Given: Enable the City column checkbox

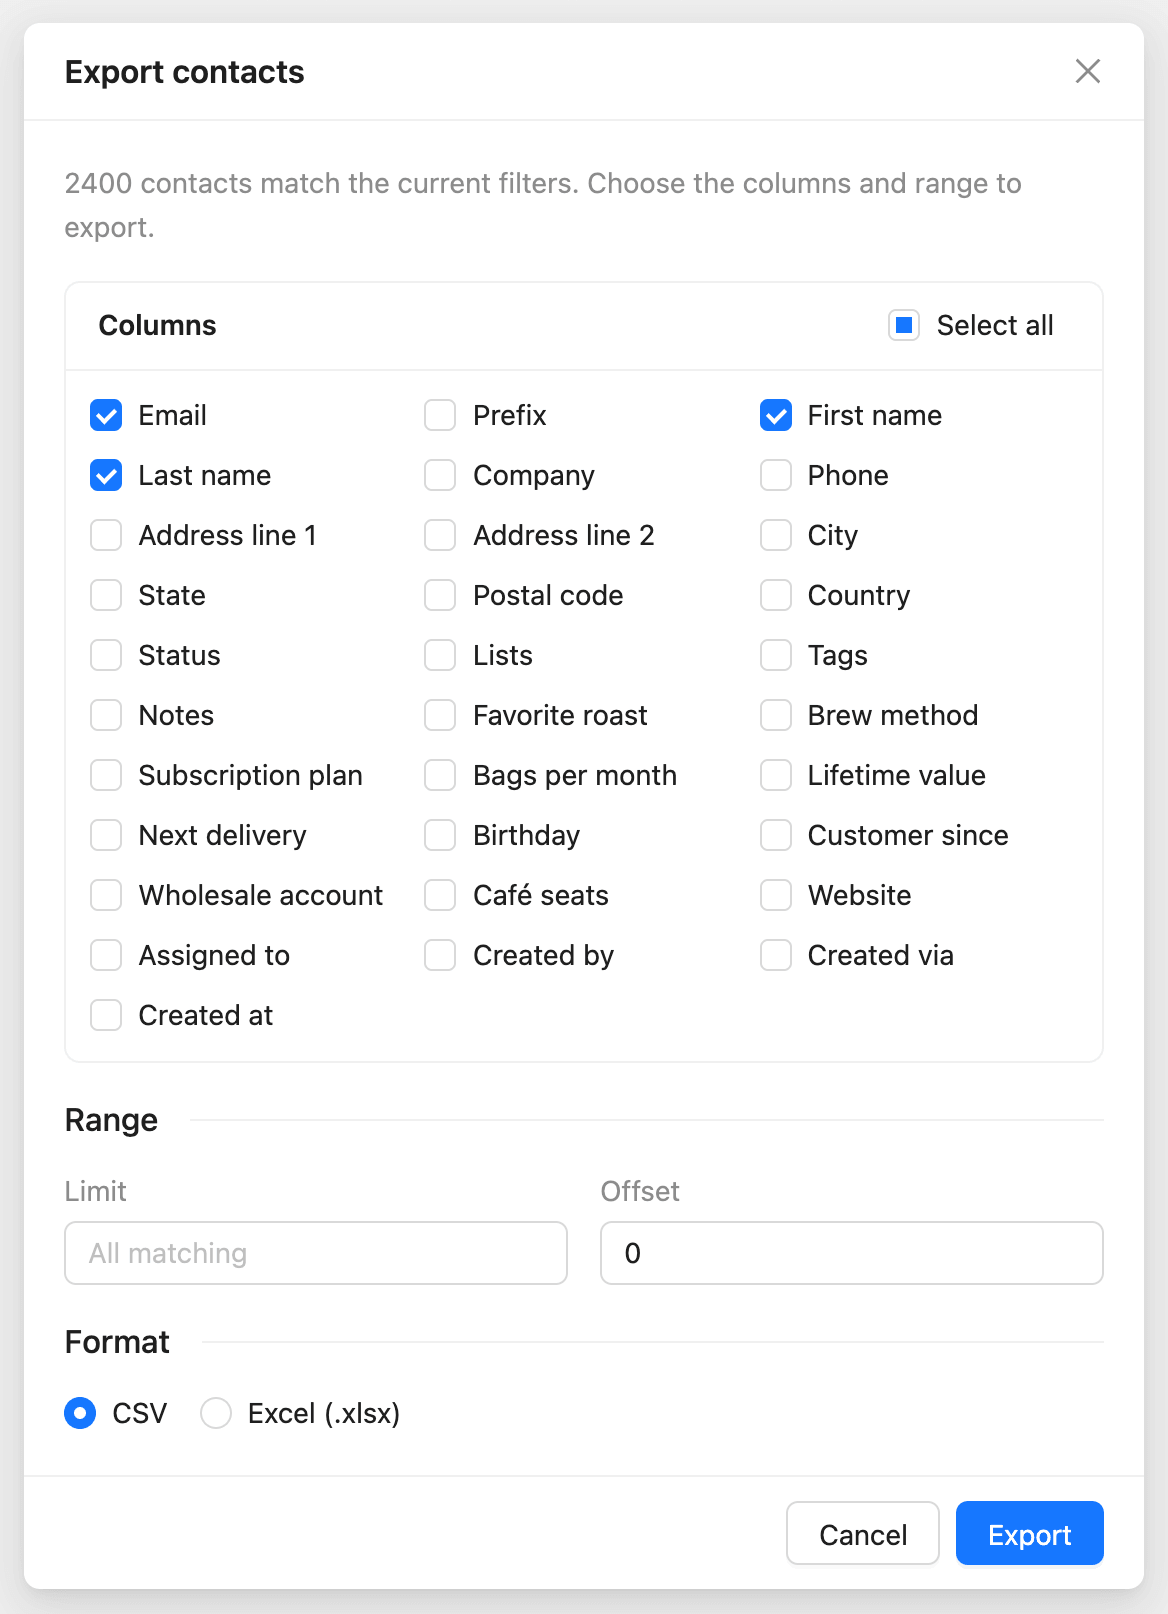Looking at the screenshot, I should 776,535.
